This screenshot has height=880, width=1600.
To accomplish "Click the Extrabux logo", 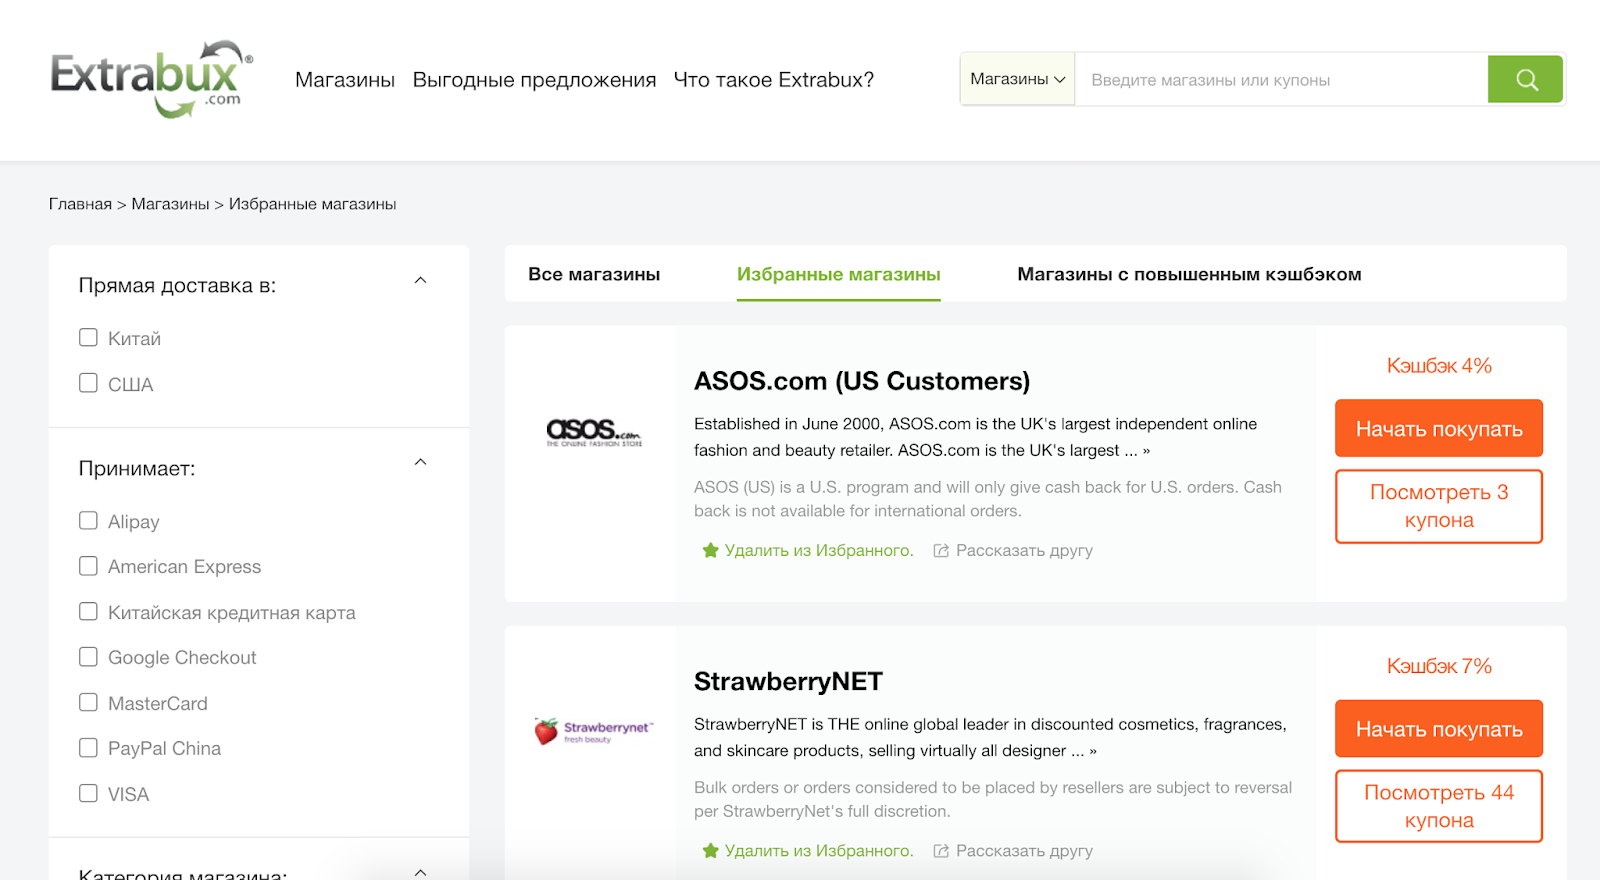I will tap(151, 79).
